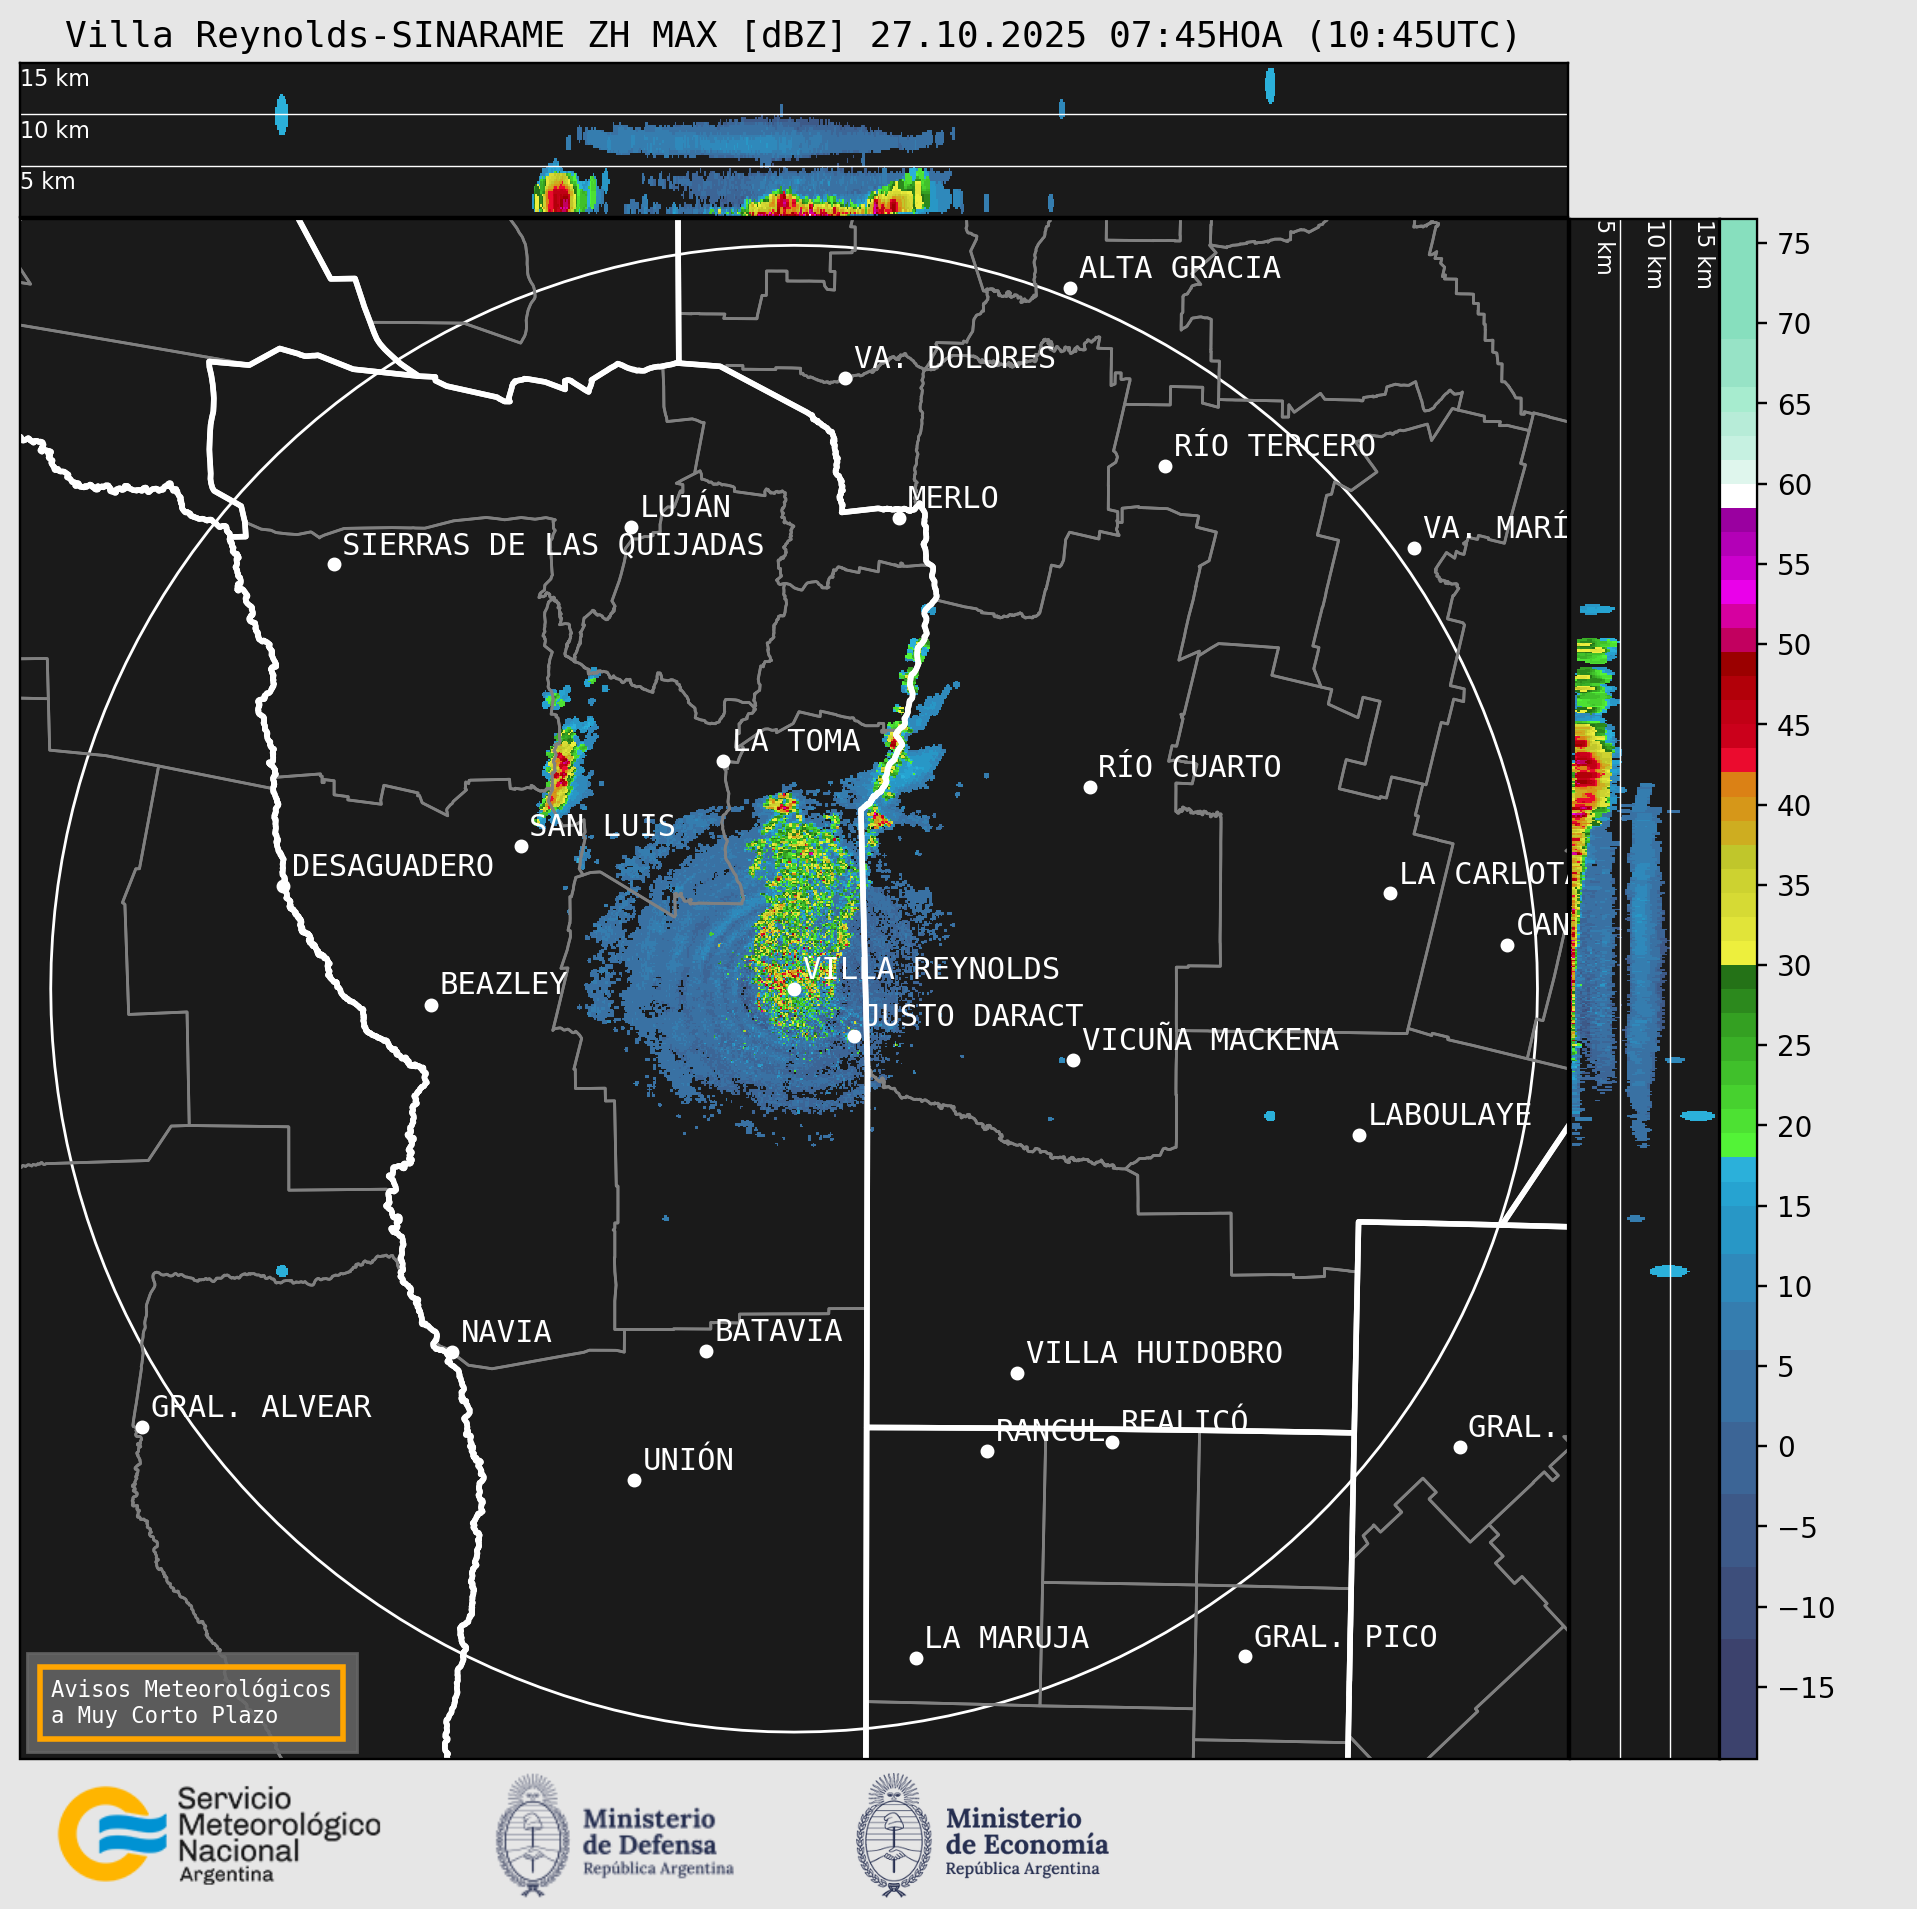
Task: Click the Batavia city marker dot
Action: [706, 1351]
